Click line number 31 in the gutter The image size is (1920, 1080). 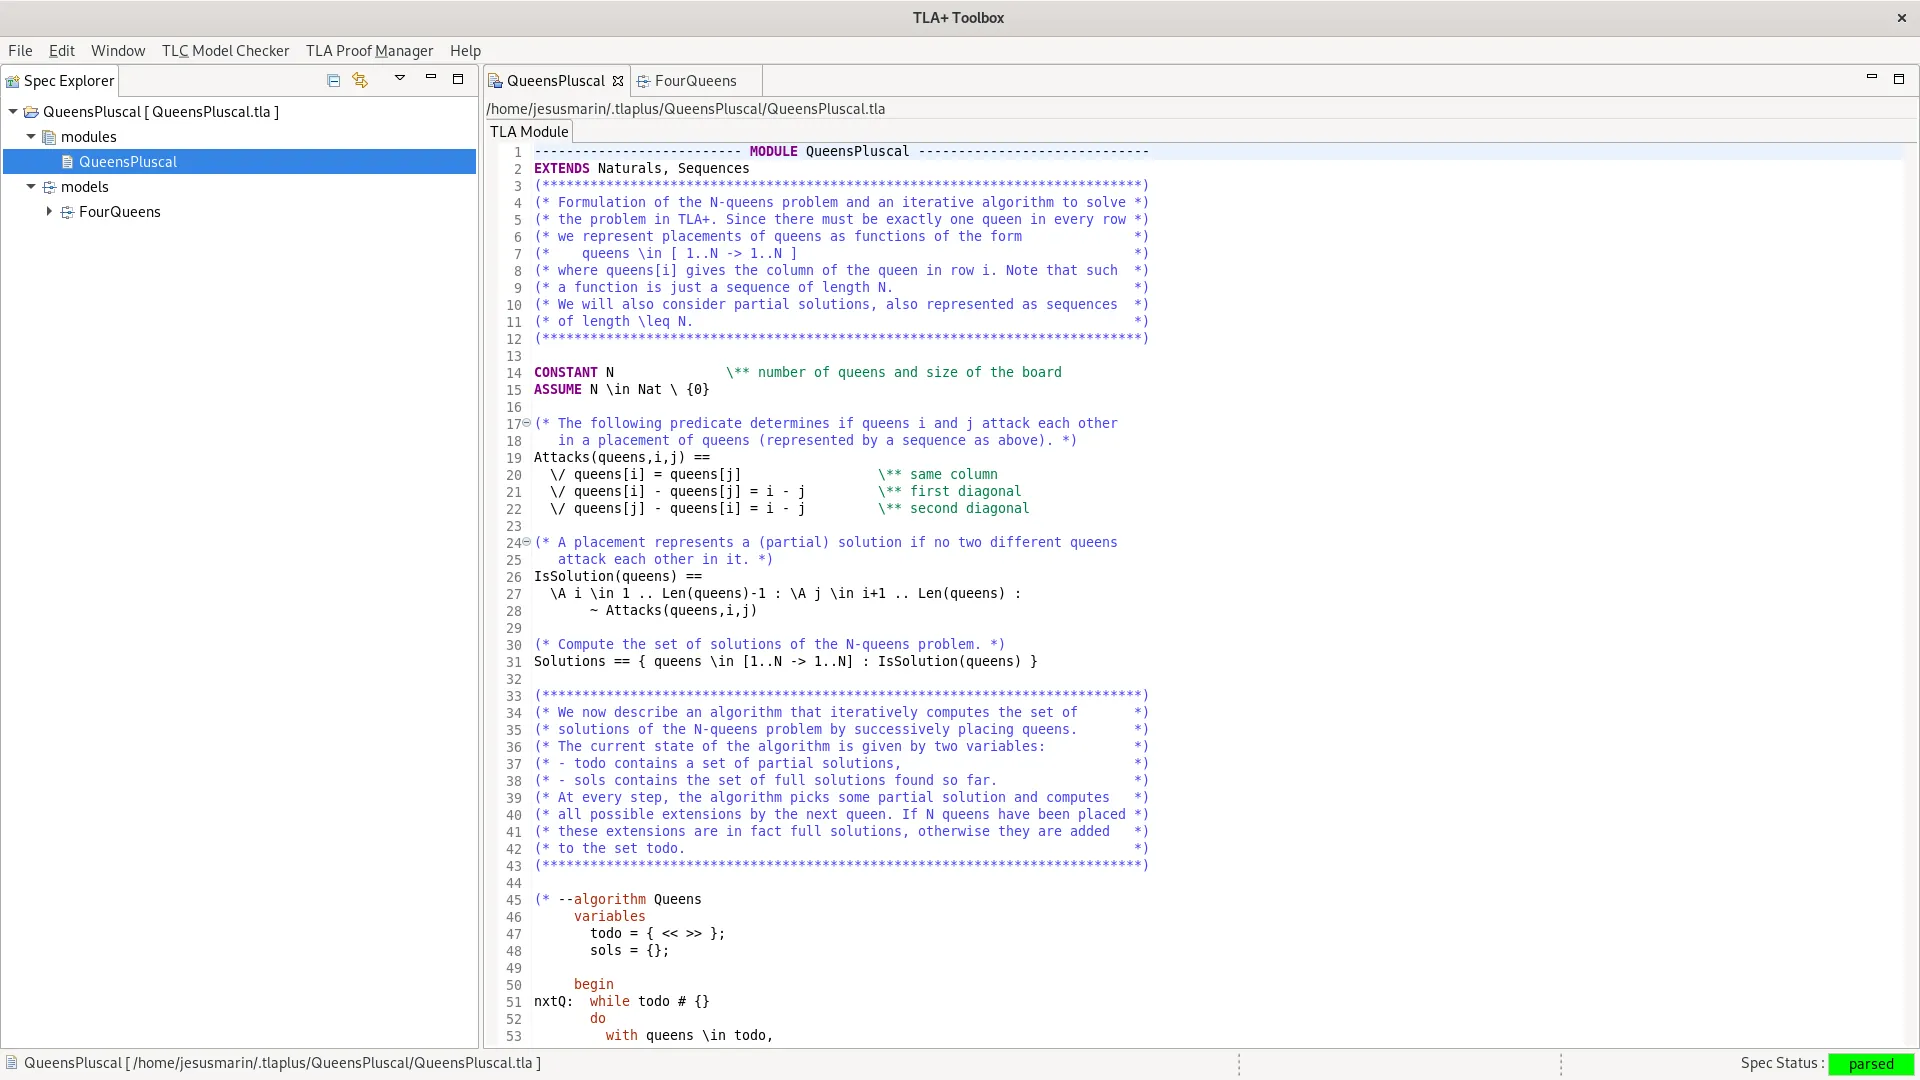coord(514,662)
